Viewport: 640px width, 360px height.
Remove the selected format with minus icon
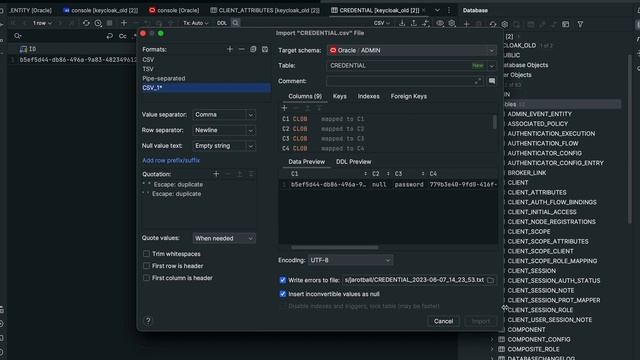[241, 49]
